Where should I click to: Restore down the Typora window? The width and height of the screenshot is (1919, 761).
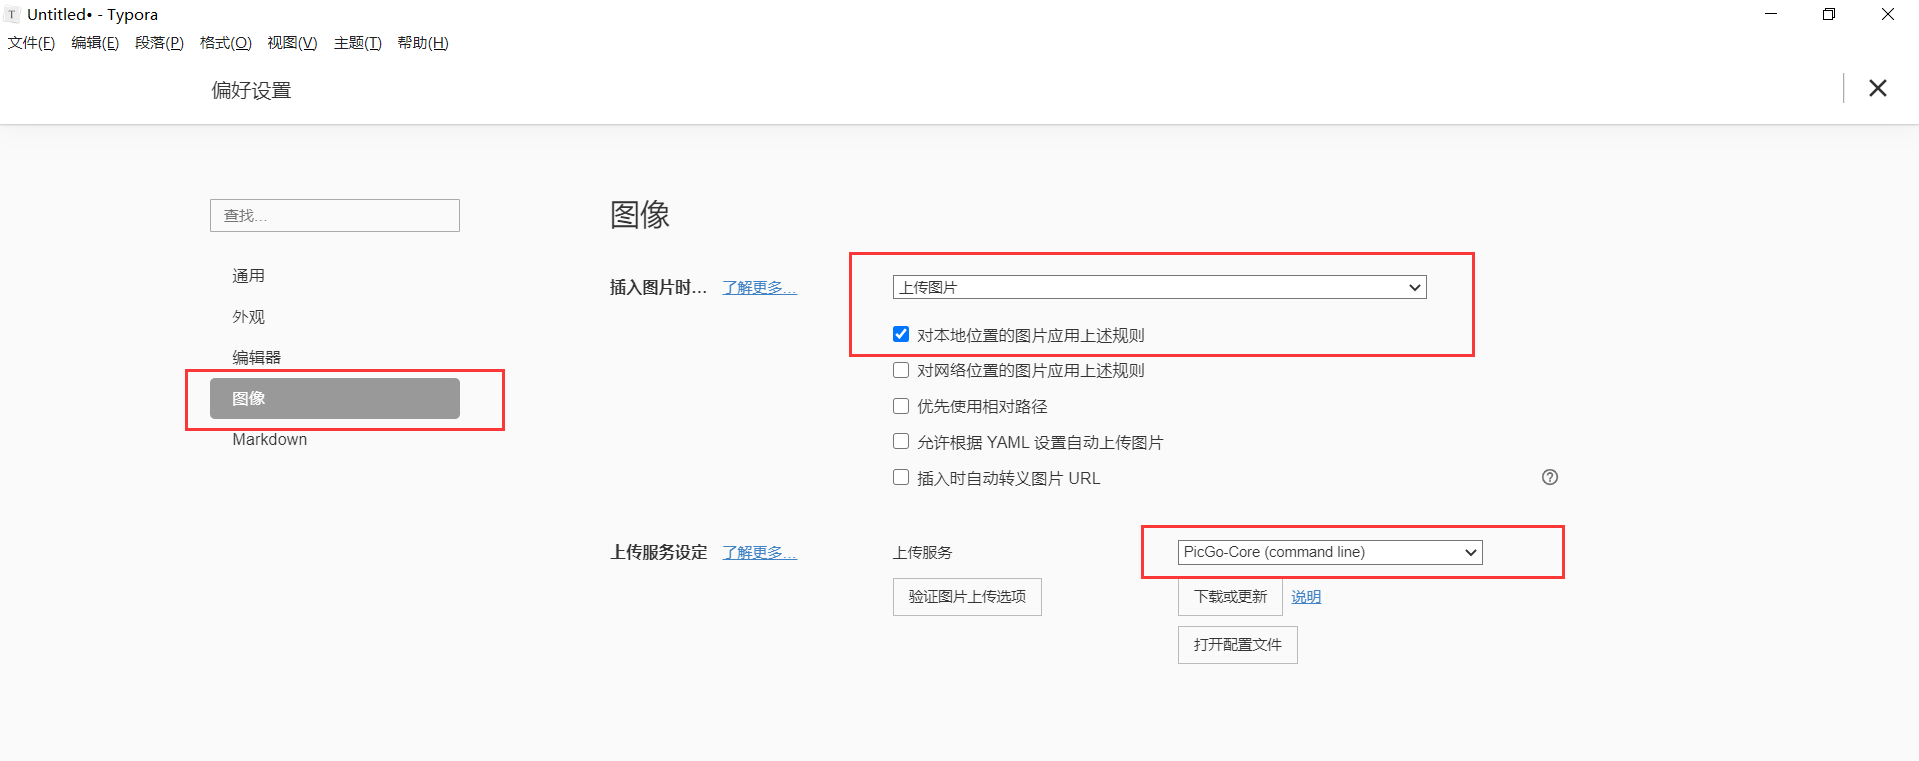[1829, 14]
